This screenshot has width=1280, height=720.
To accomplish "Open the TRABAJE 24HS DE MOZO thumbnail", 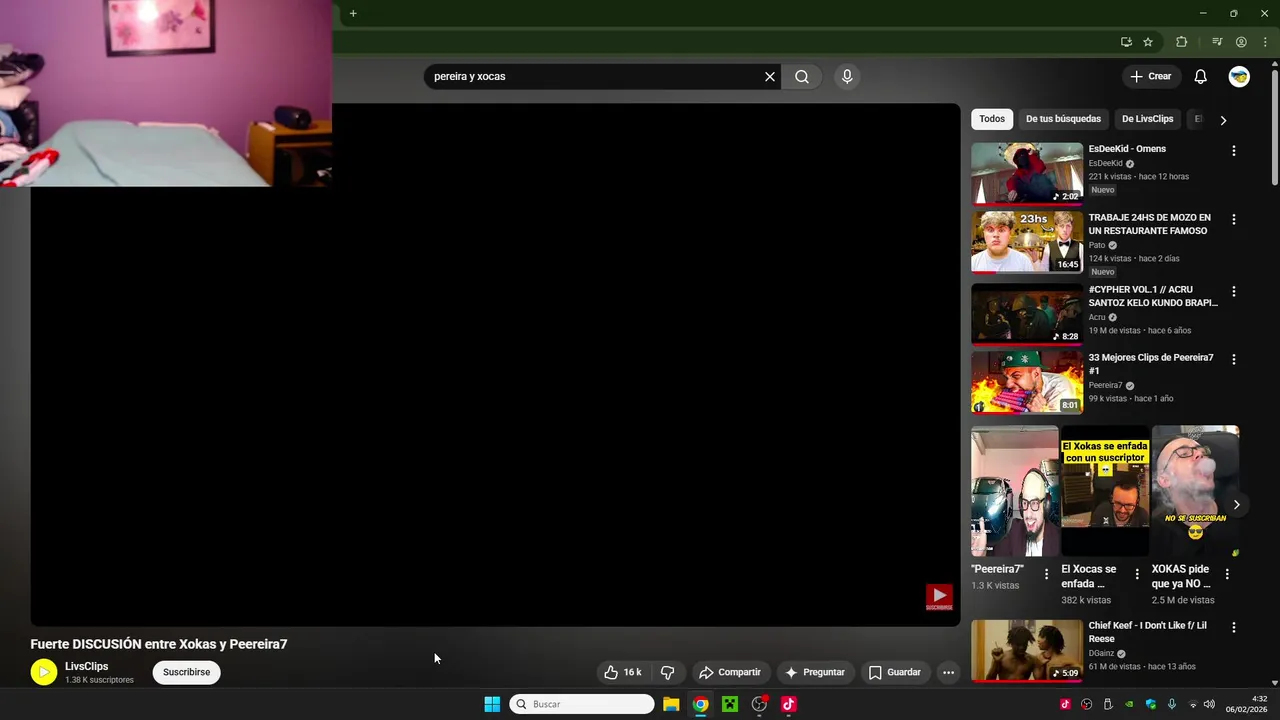I will coord(1027,242).
